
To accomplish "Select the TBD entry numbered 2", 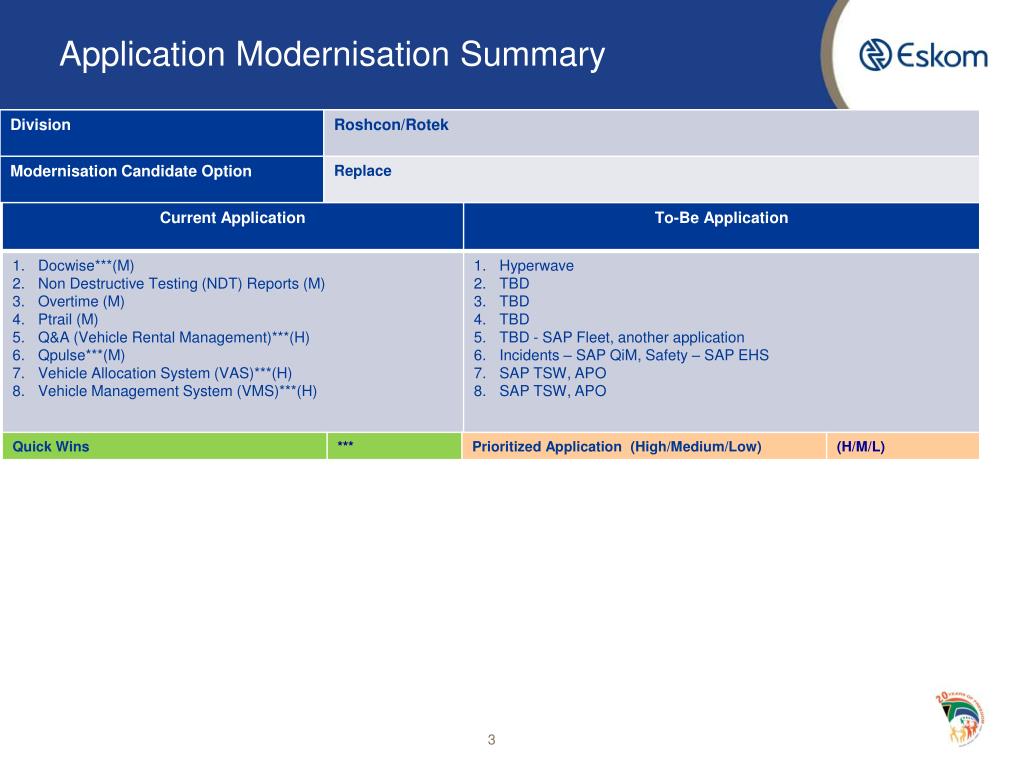I will 514,283.
